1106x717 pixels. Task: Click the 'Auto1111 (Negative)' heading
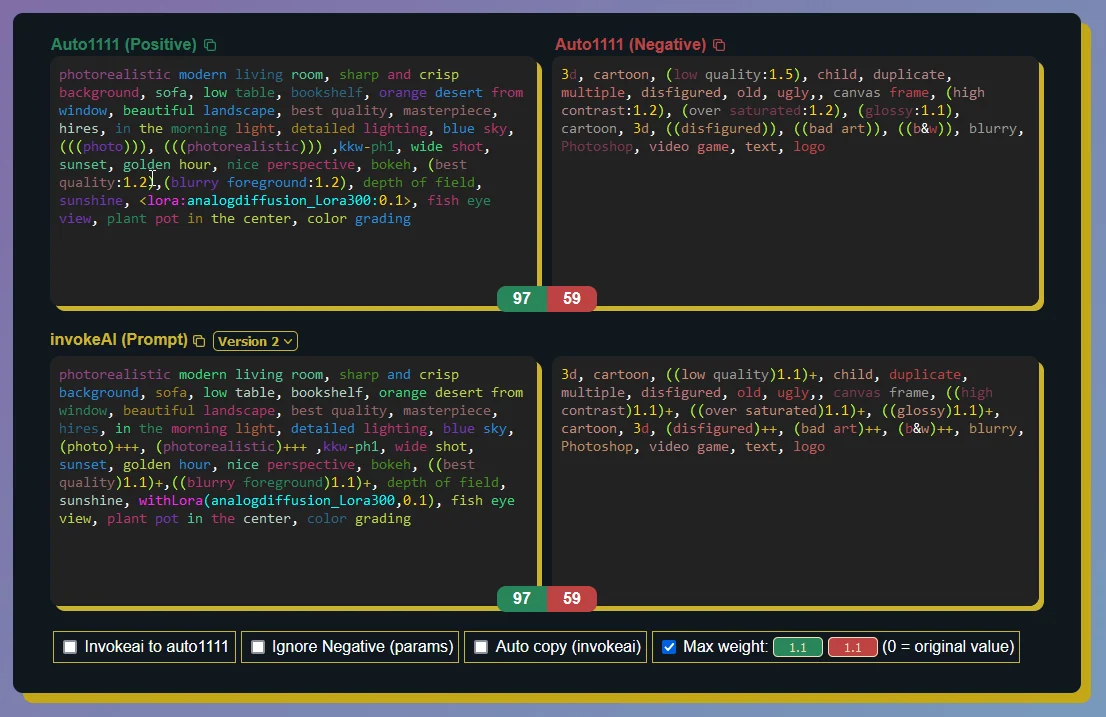[x=631, y=44]
